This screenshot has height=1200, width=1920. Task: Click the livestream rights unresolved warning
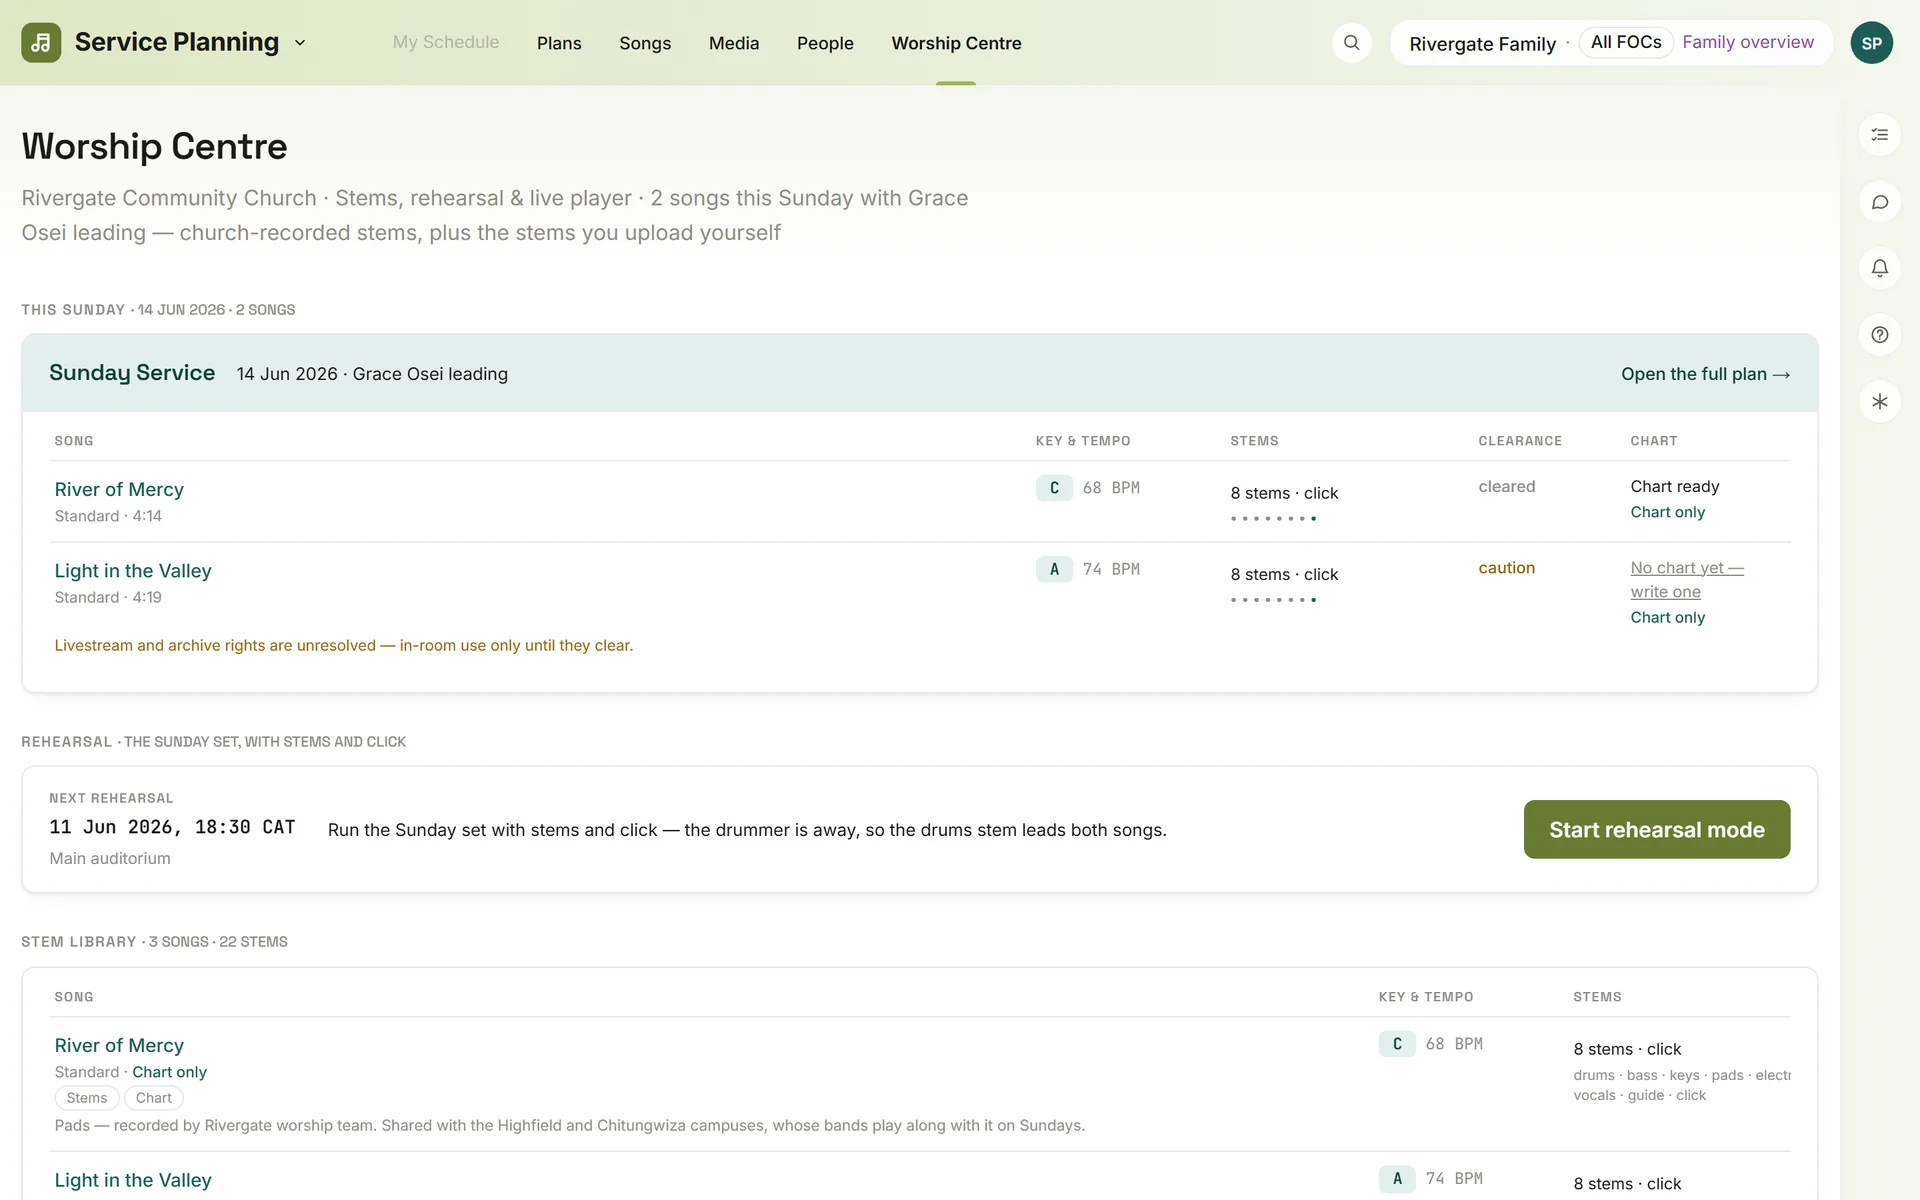[344, 646]
